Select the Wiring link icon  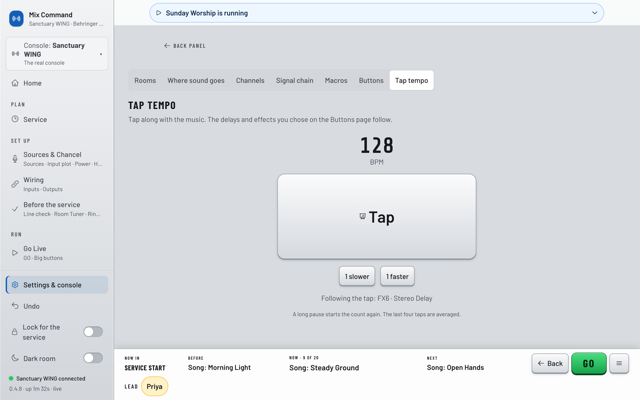(x=15, y=184)
